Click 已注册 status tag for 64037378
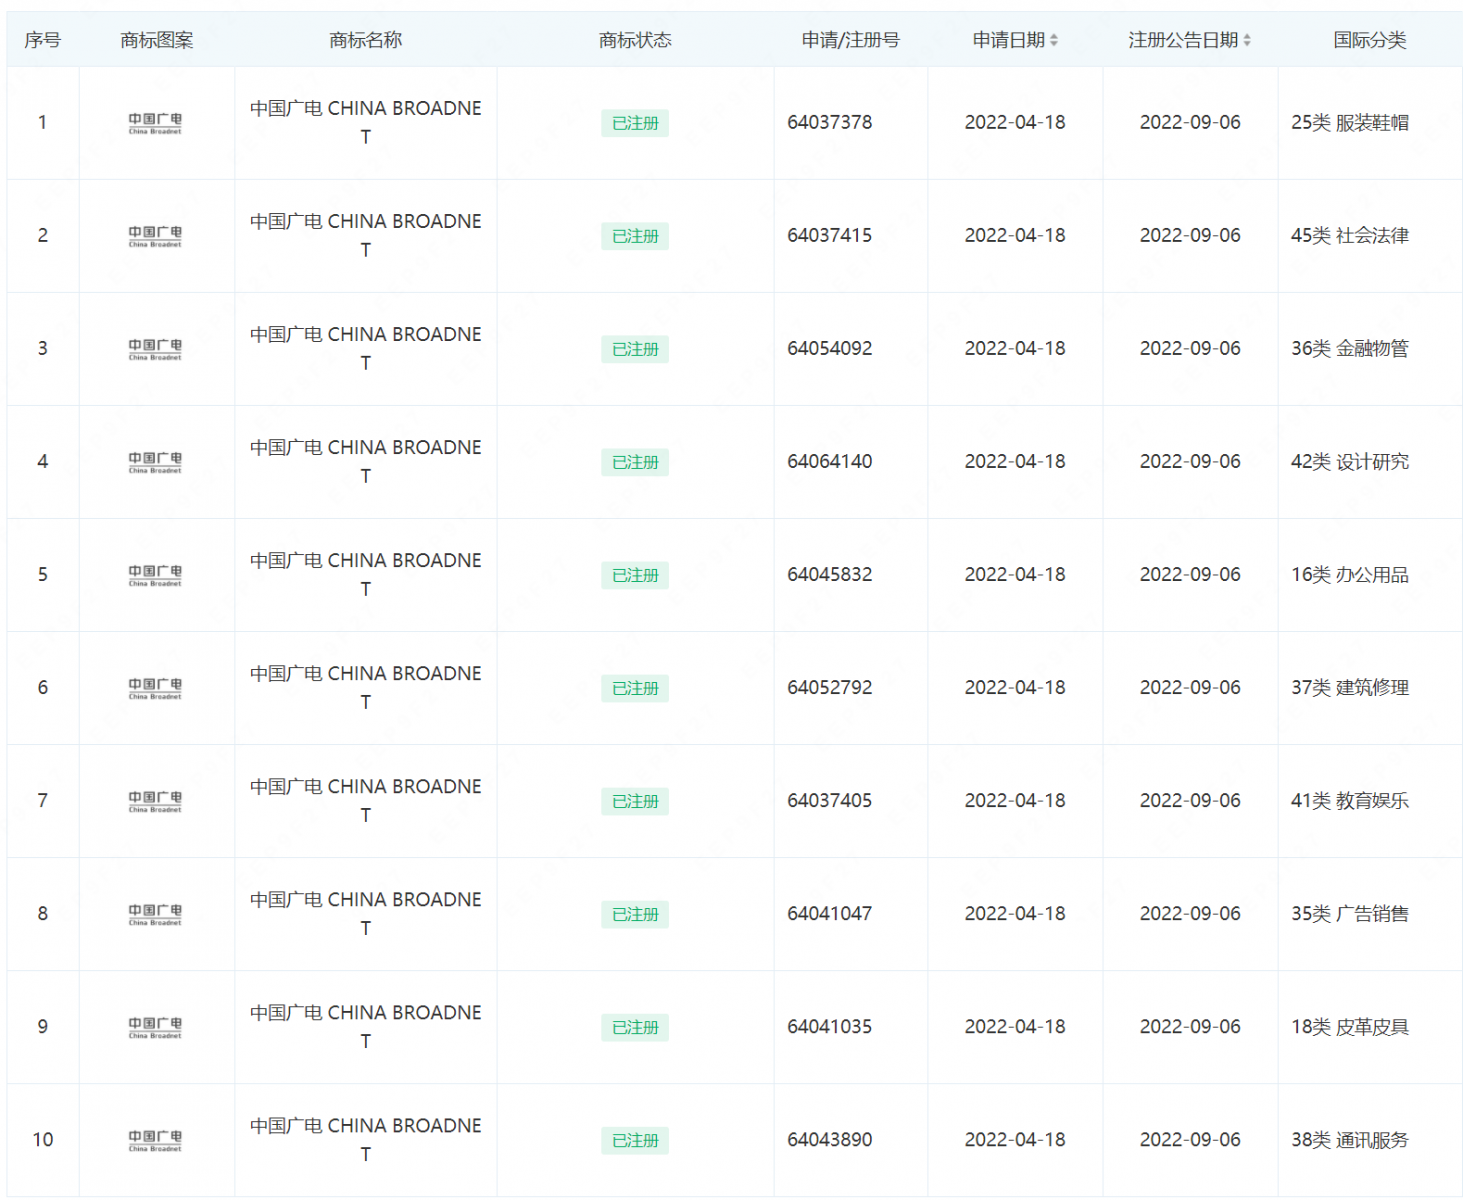1463x1200 pixels. pos(635,123)
